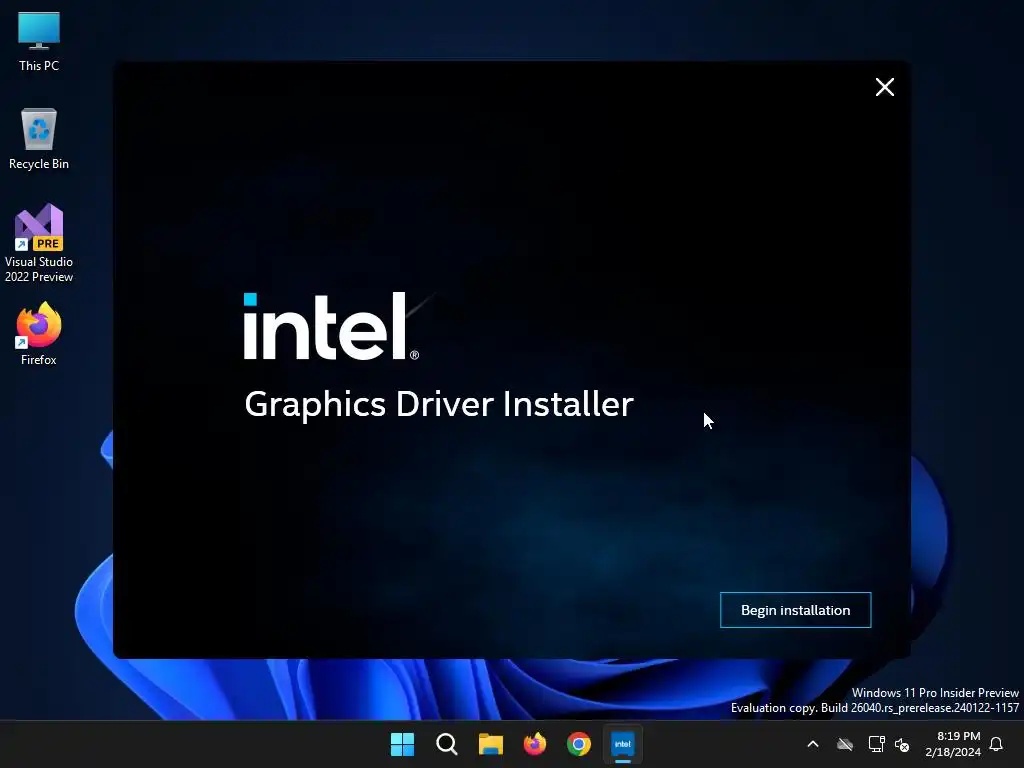
Task: Click the Intel logo in installer
Action: (331, 326)
